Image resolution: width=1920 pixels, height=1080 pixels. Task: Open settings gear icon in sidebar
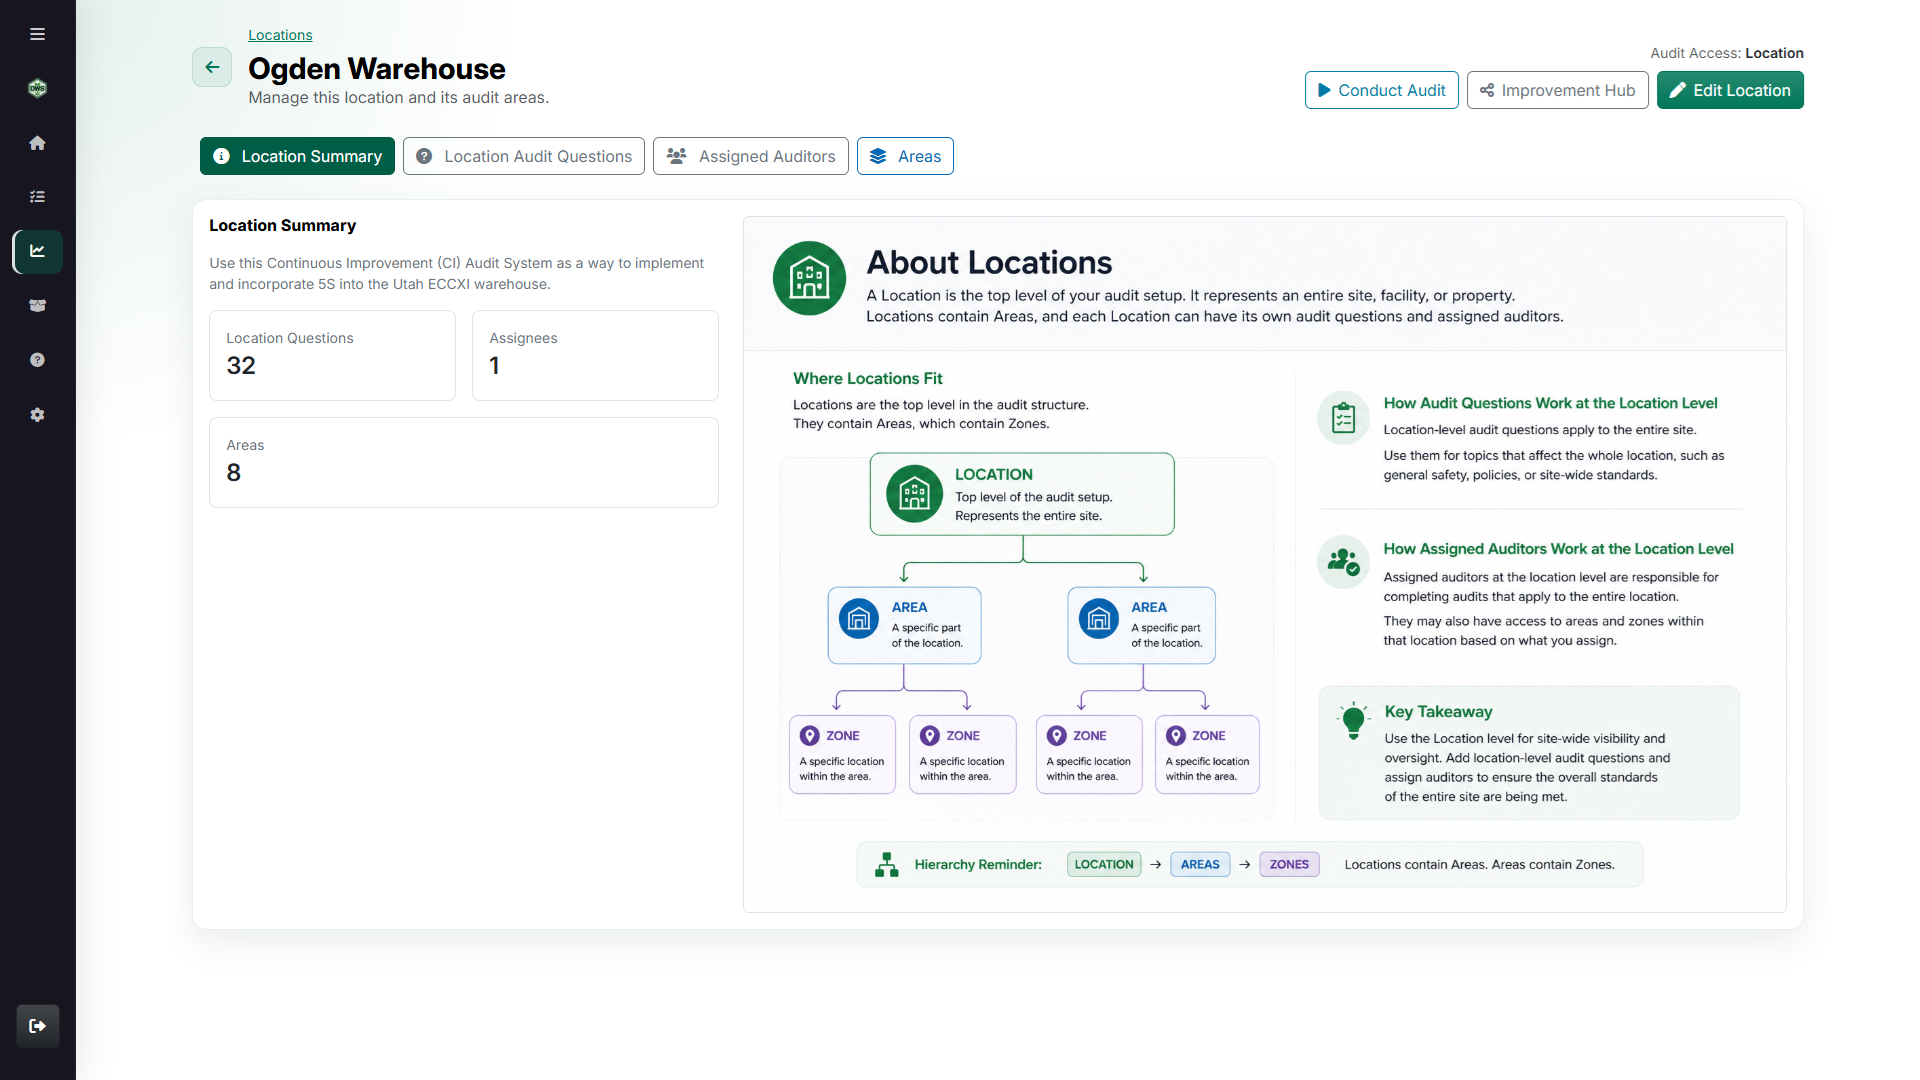point(37,415)
